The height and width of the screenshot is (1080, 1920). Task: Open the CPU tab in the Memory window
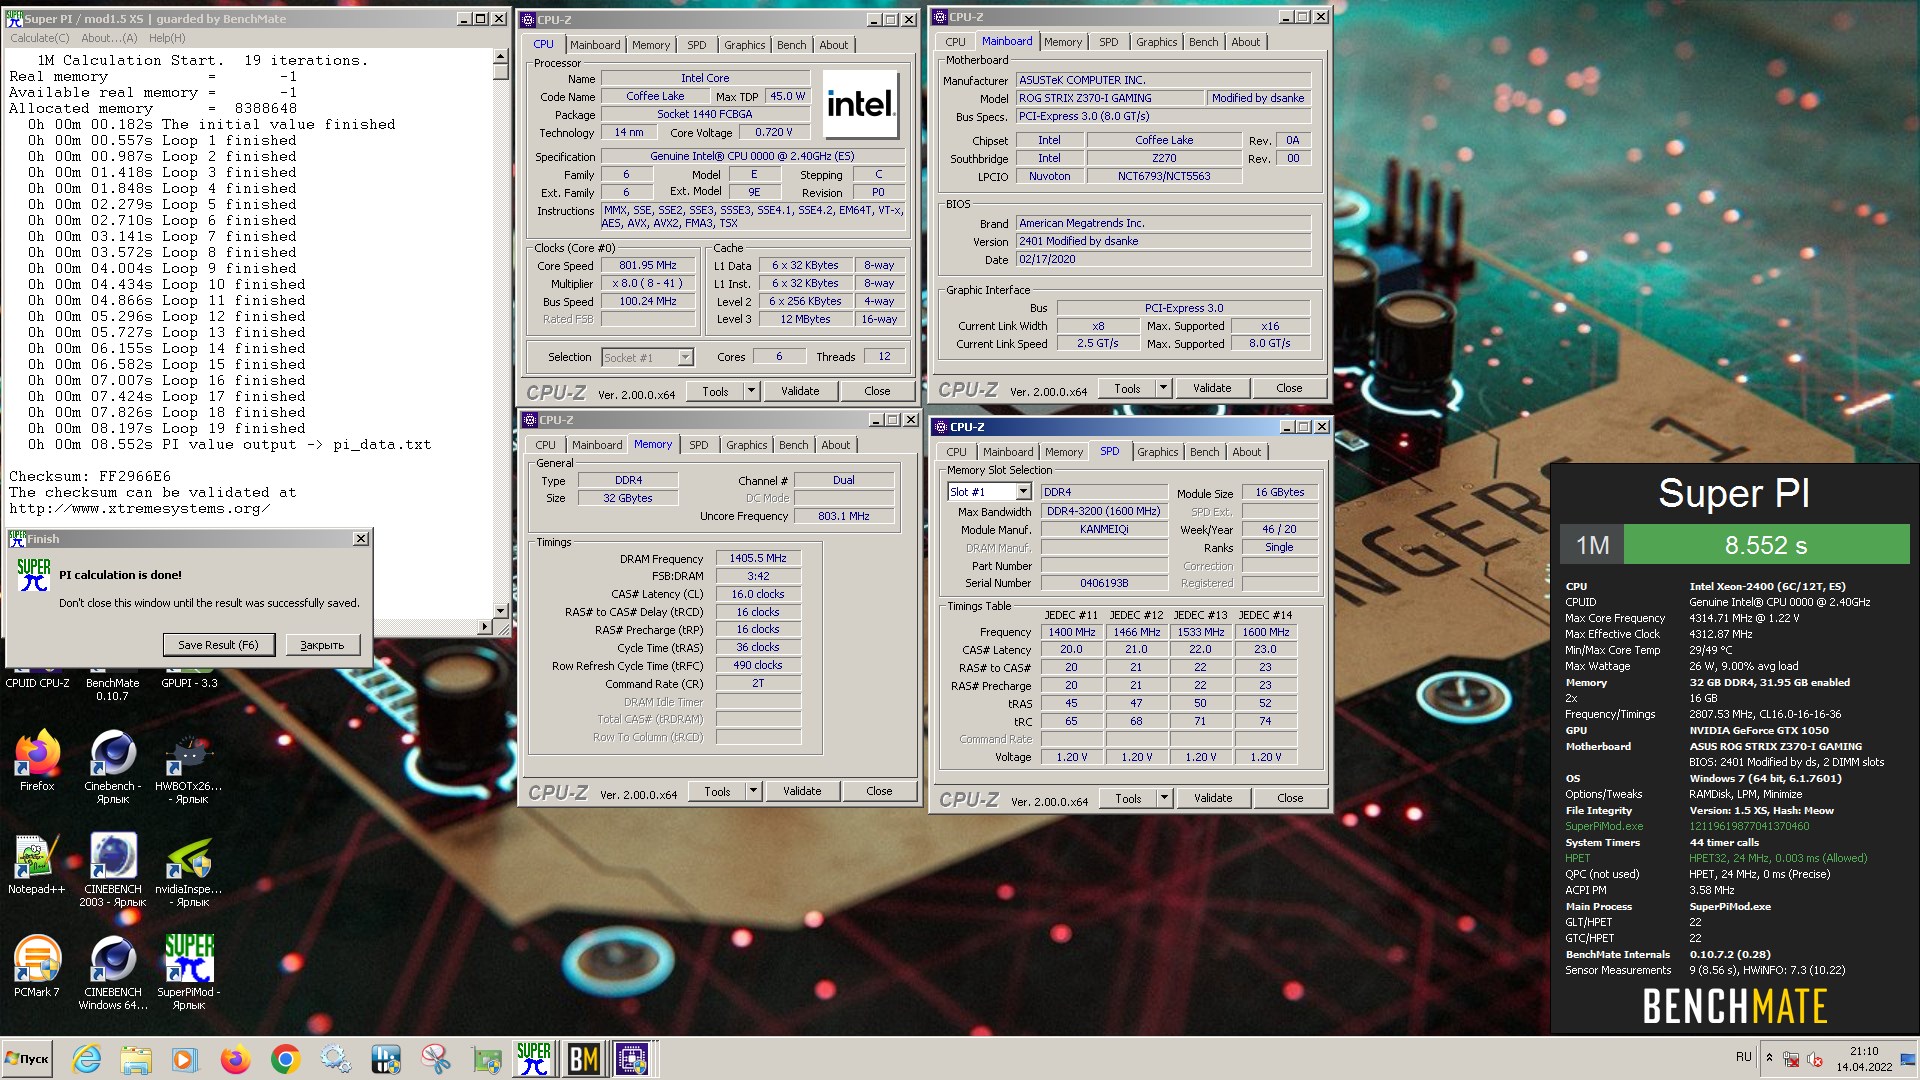point(545,445)
